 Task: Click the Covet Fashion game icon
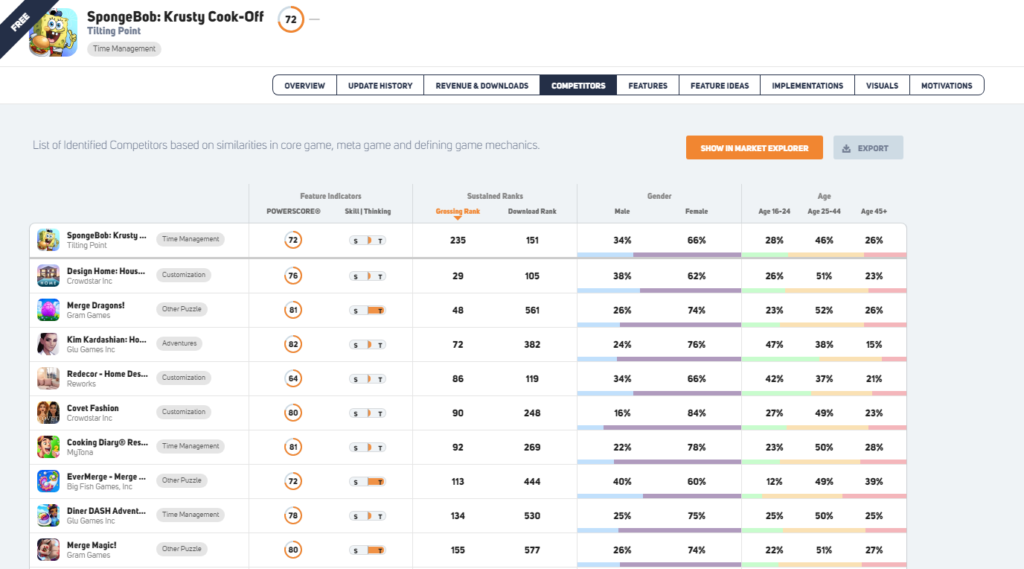click(48, 413)
